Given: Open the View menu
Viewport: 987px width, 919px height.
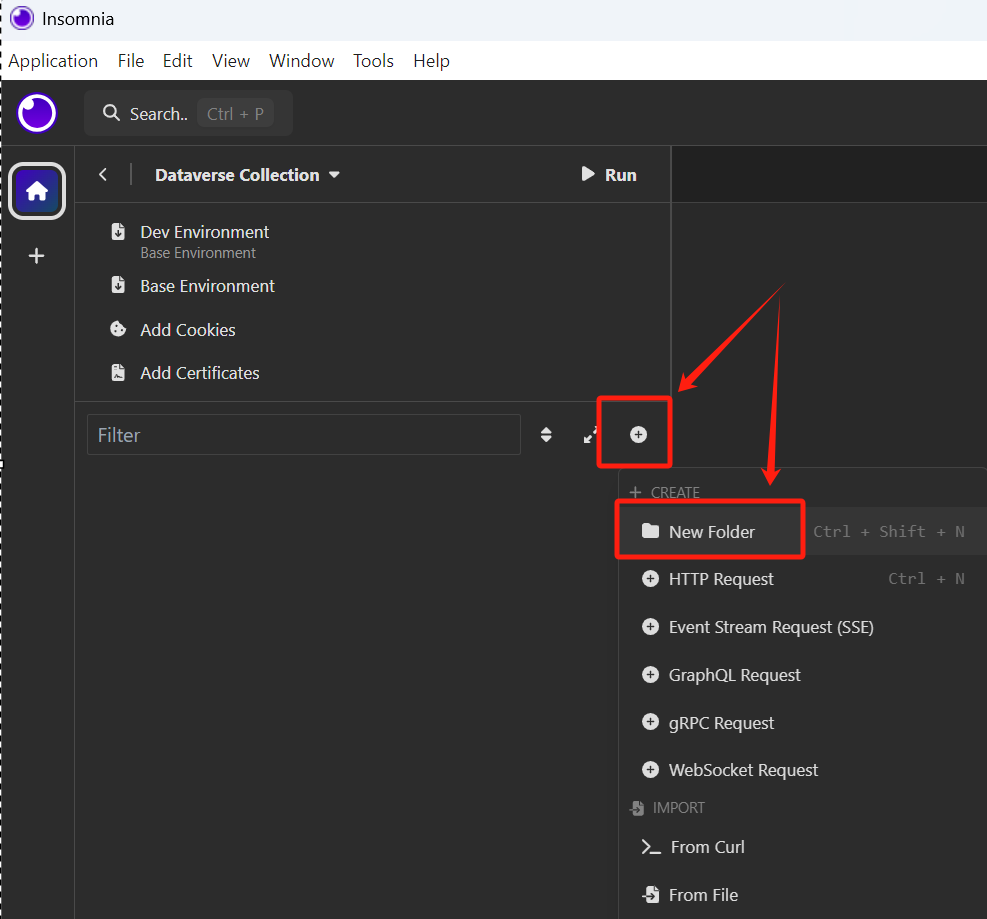Looking at the screenshot, I should click(230, 61).
